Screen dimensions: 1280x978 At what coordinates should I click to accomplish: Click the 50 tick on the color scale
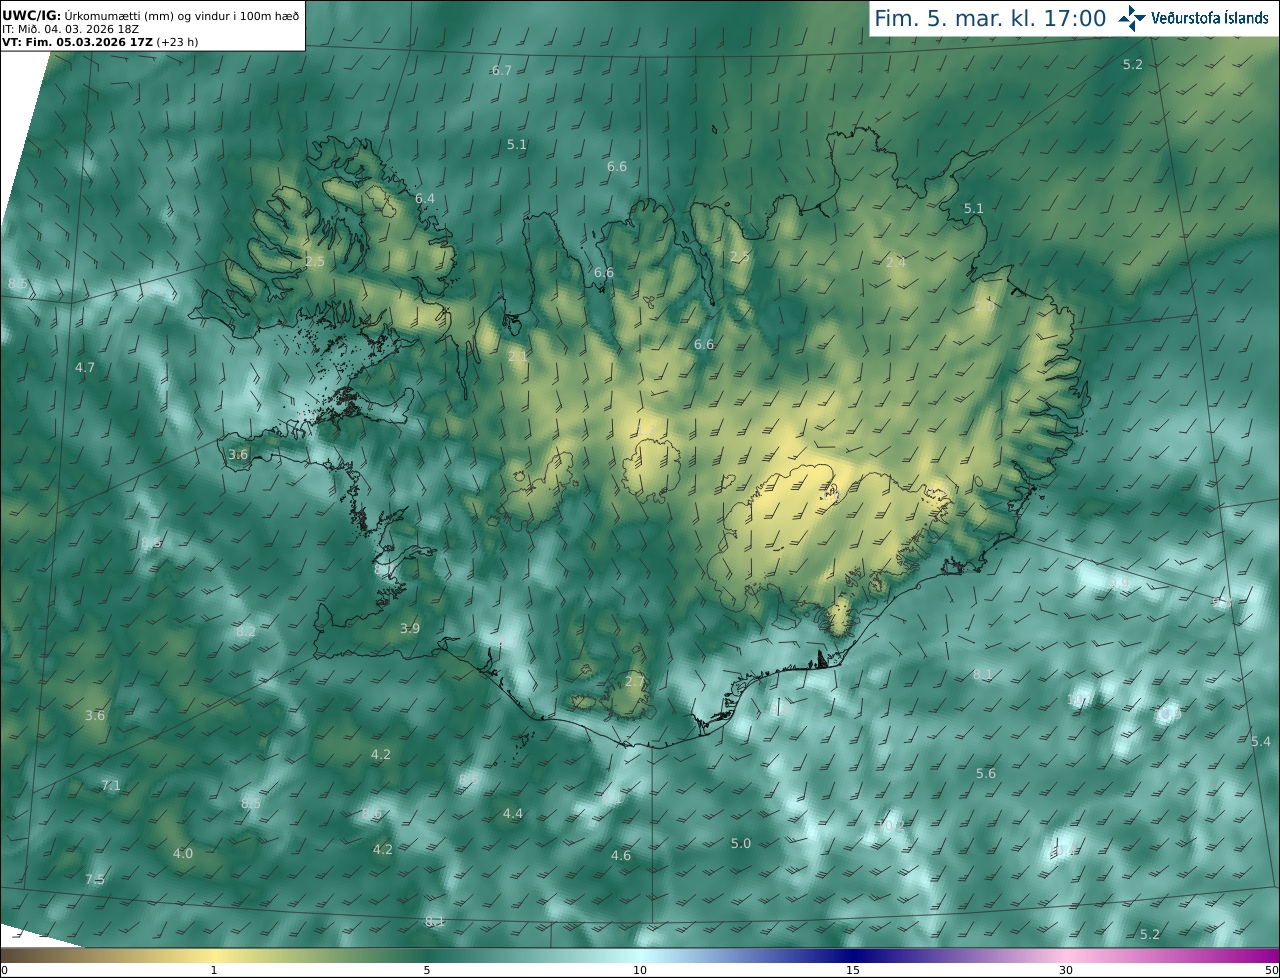(1271, 970)
